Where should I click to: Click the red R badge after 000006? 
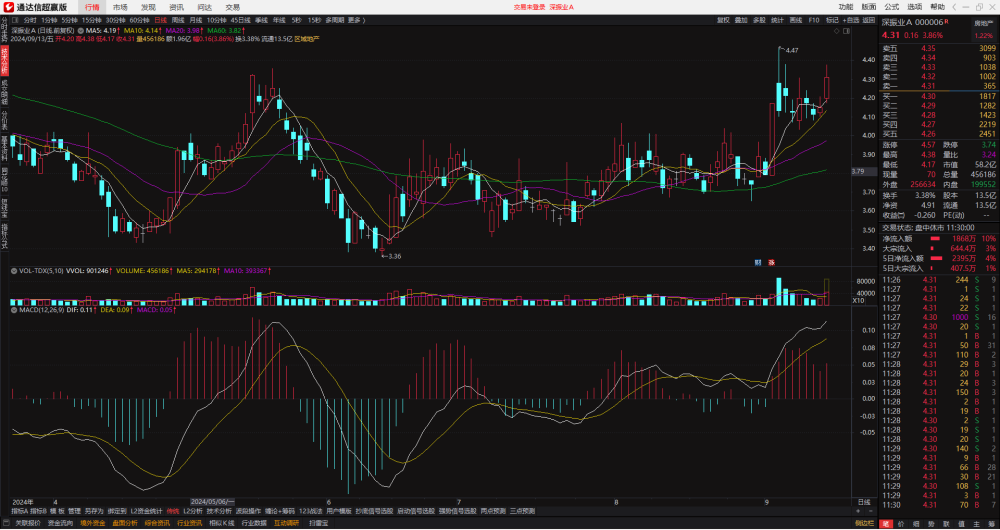click(947, 22)
